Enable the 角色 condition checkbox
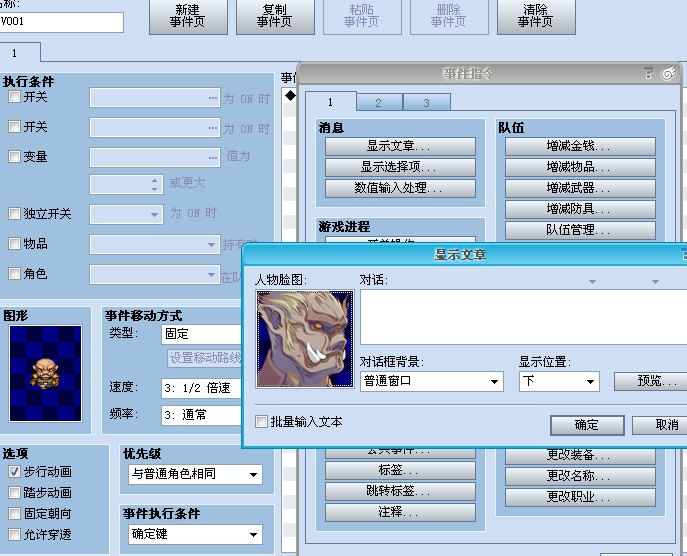 [14, 274]
